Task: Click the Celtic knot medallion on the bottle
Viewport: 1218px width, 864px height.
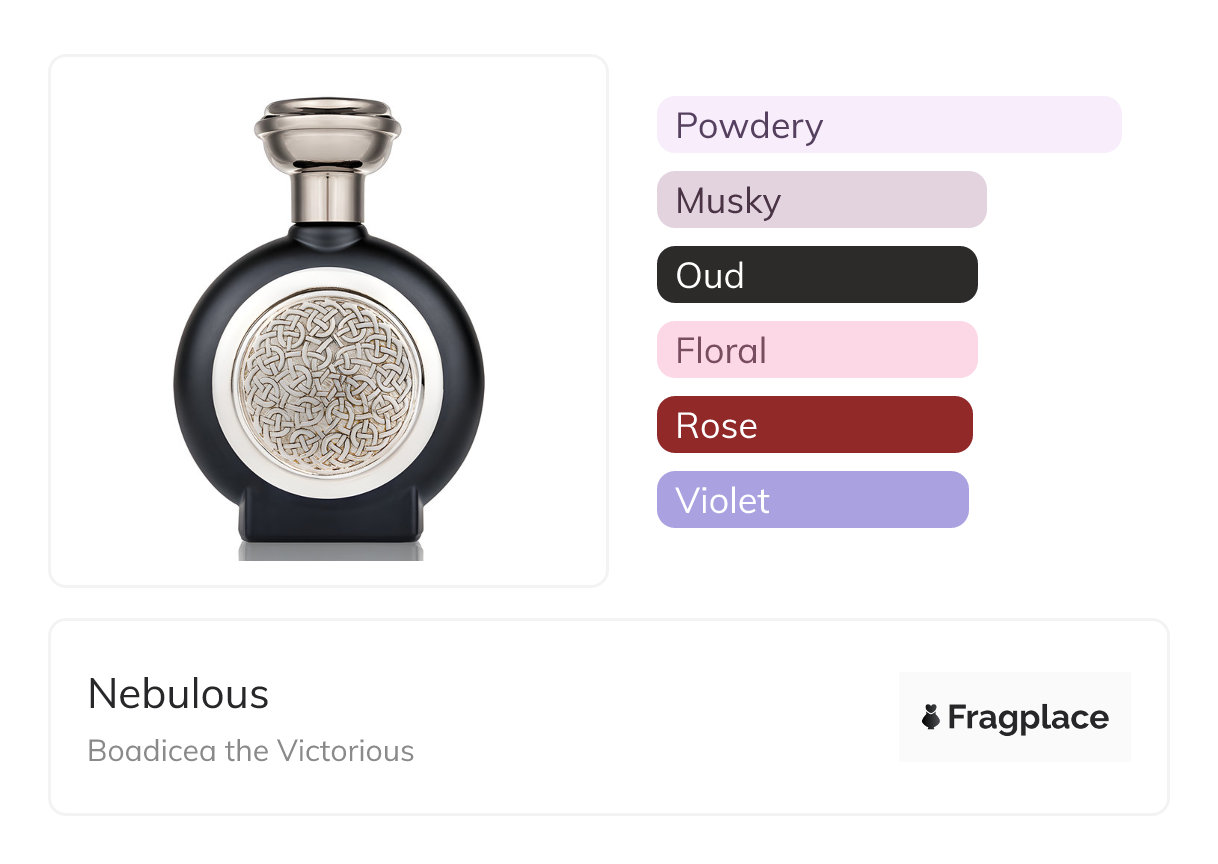Action: pos(329,383)
